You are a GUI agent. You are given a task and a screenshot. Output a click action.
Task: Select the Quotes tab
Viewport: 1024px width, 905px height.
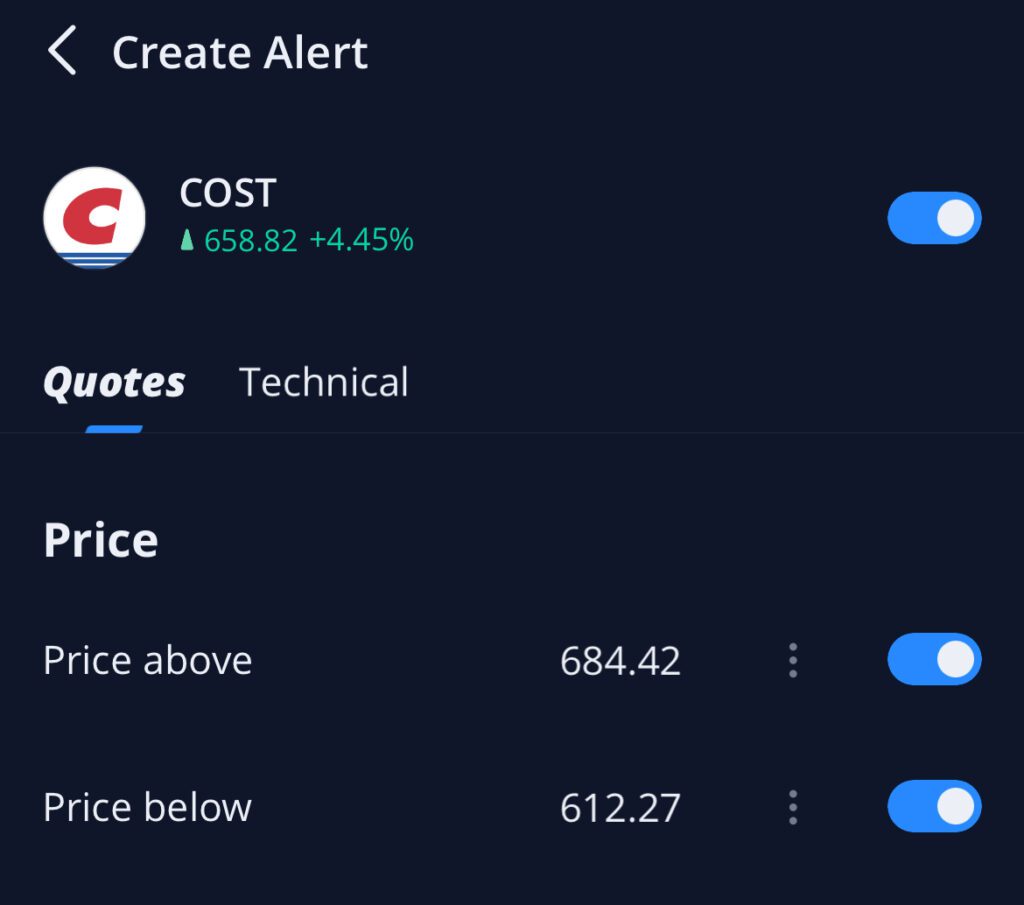point(114,382)
